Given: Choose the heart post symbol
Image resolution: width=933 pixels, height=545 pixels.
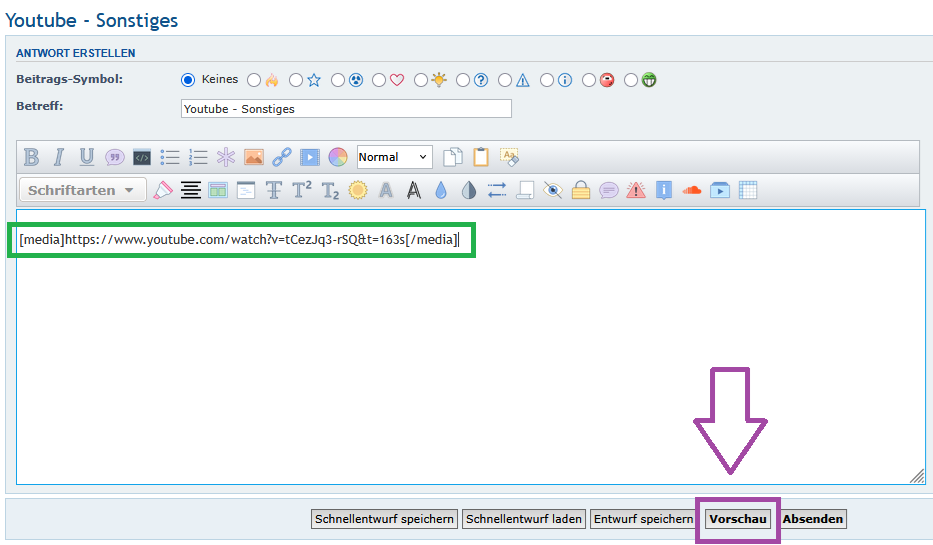Looking at the screenshot, I should 379,80.
